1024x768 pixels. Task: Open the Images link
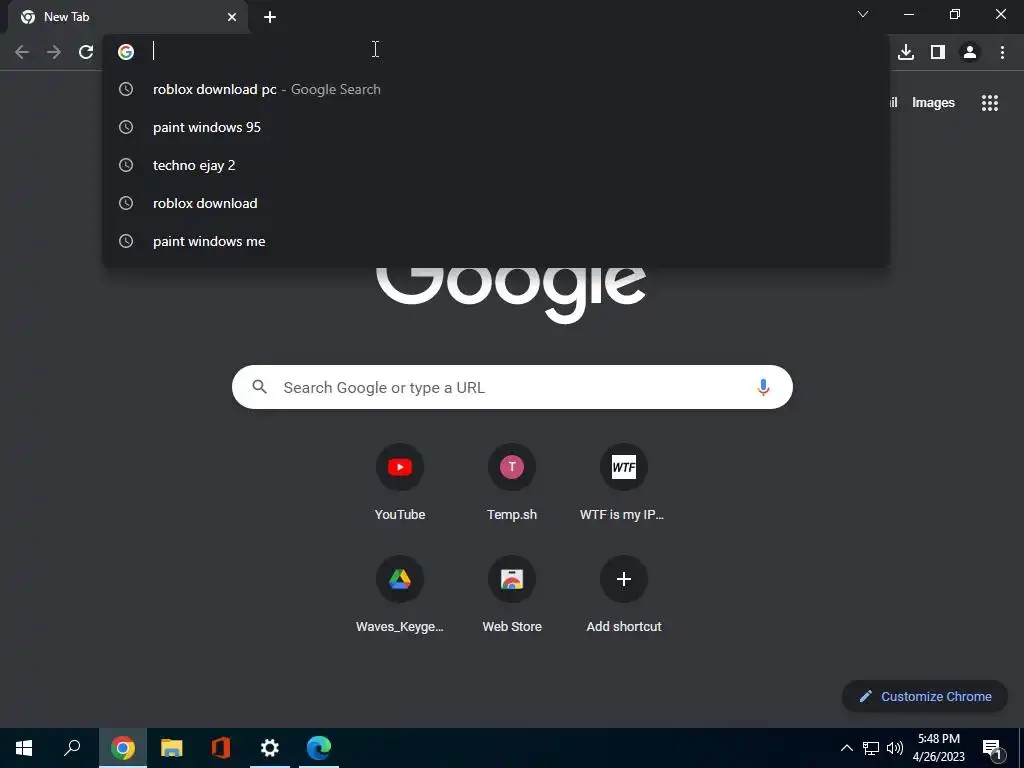tap(933, 103)
